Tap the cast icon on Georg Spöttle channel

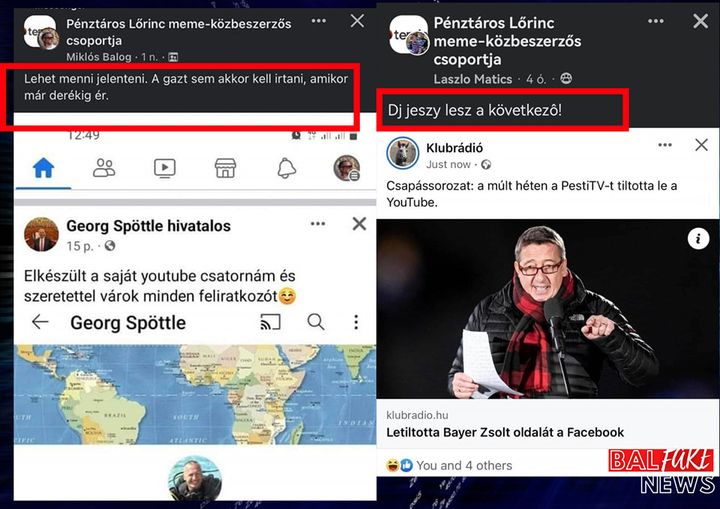(270, 322)
